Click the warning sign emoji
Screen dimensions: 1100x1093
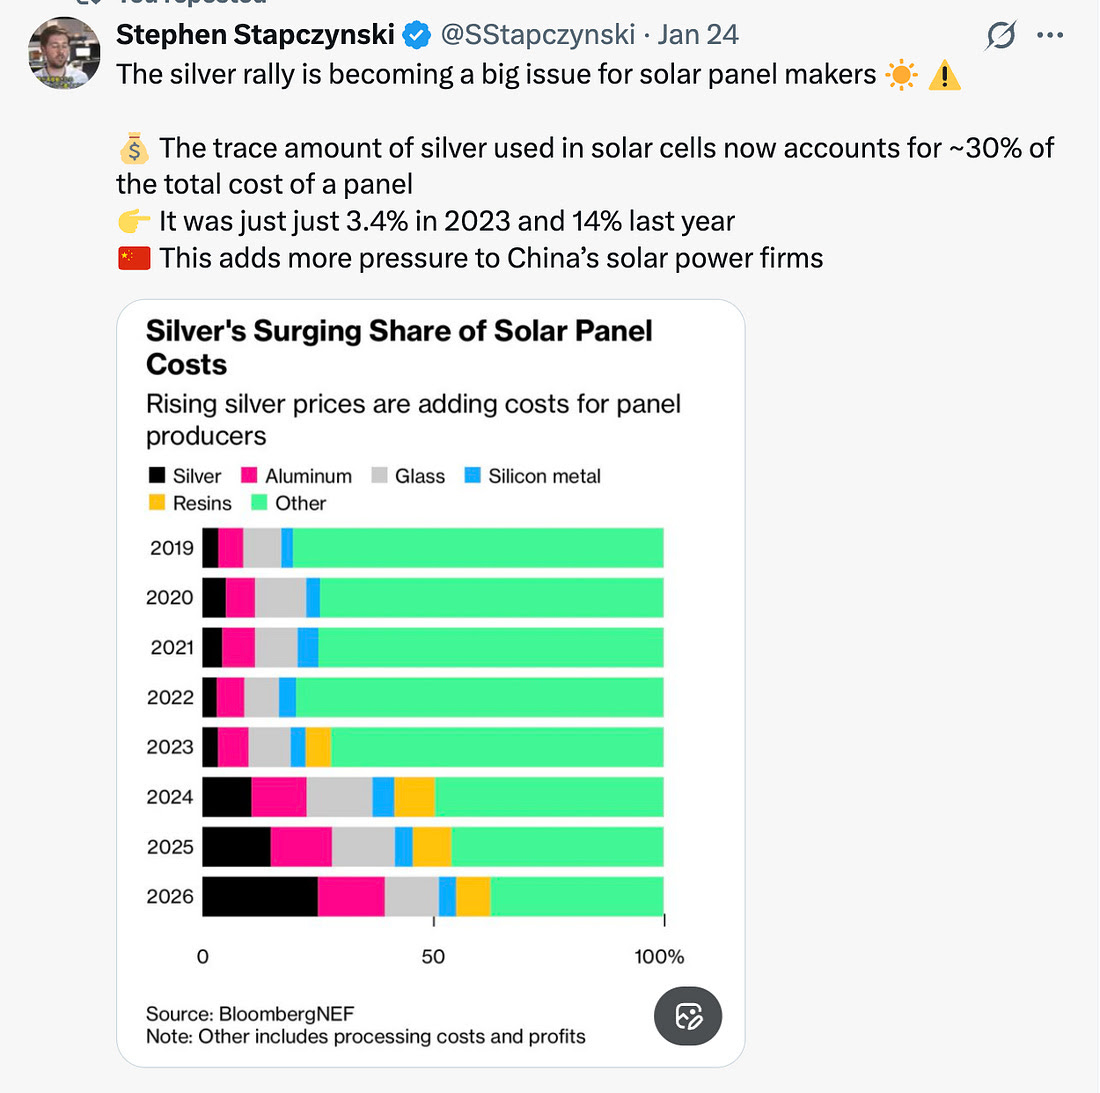pos(944,75)
